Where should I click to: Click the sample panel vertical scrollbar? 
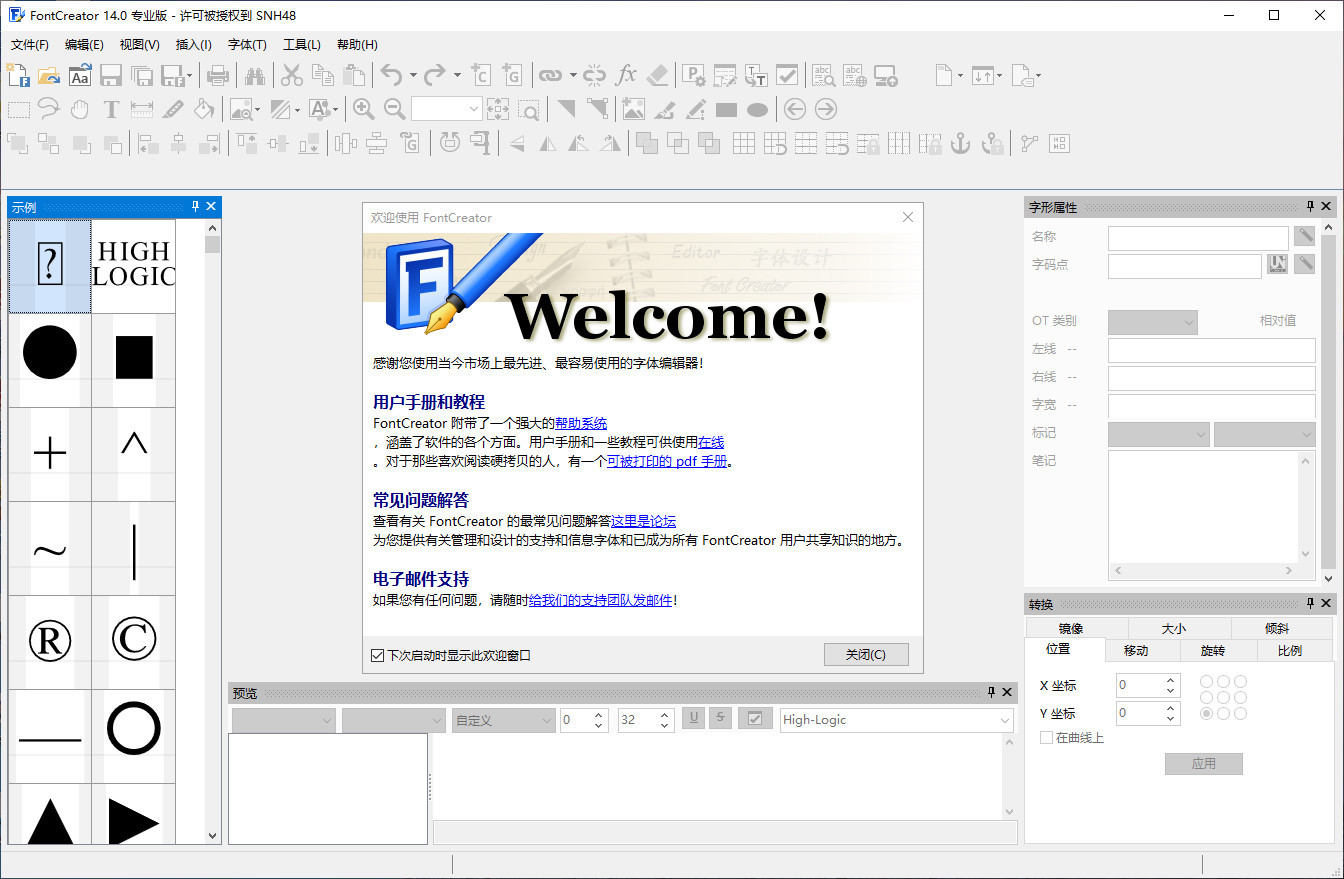pyautogui.click(x=212, y=540)
